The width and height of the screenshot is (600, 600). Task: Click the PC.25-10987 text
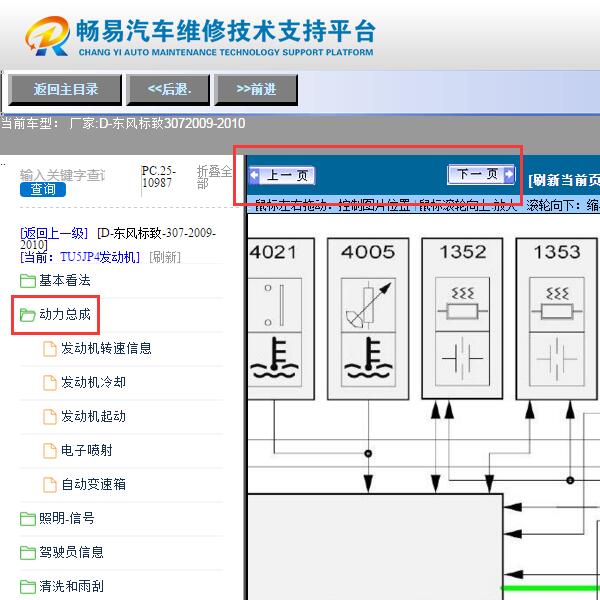tap(158, 177)
